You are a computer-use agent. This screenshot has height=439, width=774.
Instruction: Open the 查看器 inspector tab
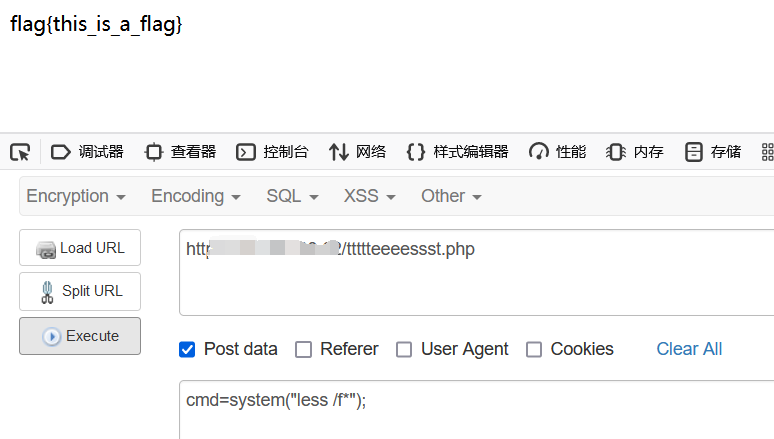180,152
